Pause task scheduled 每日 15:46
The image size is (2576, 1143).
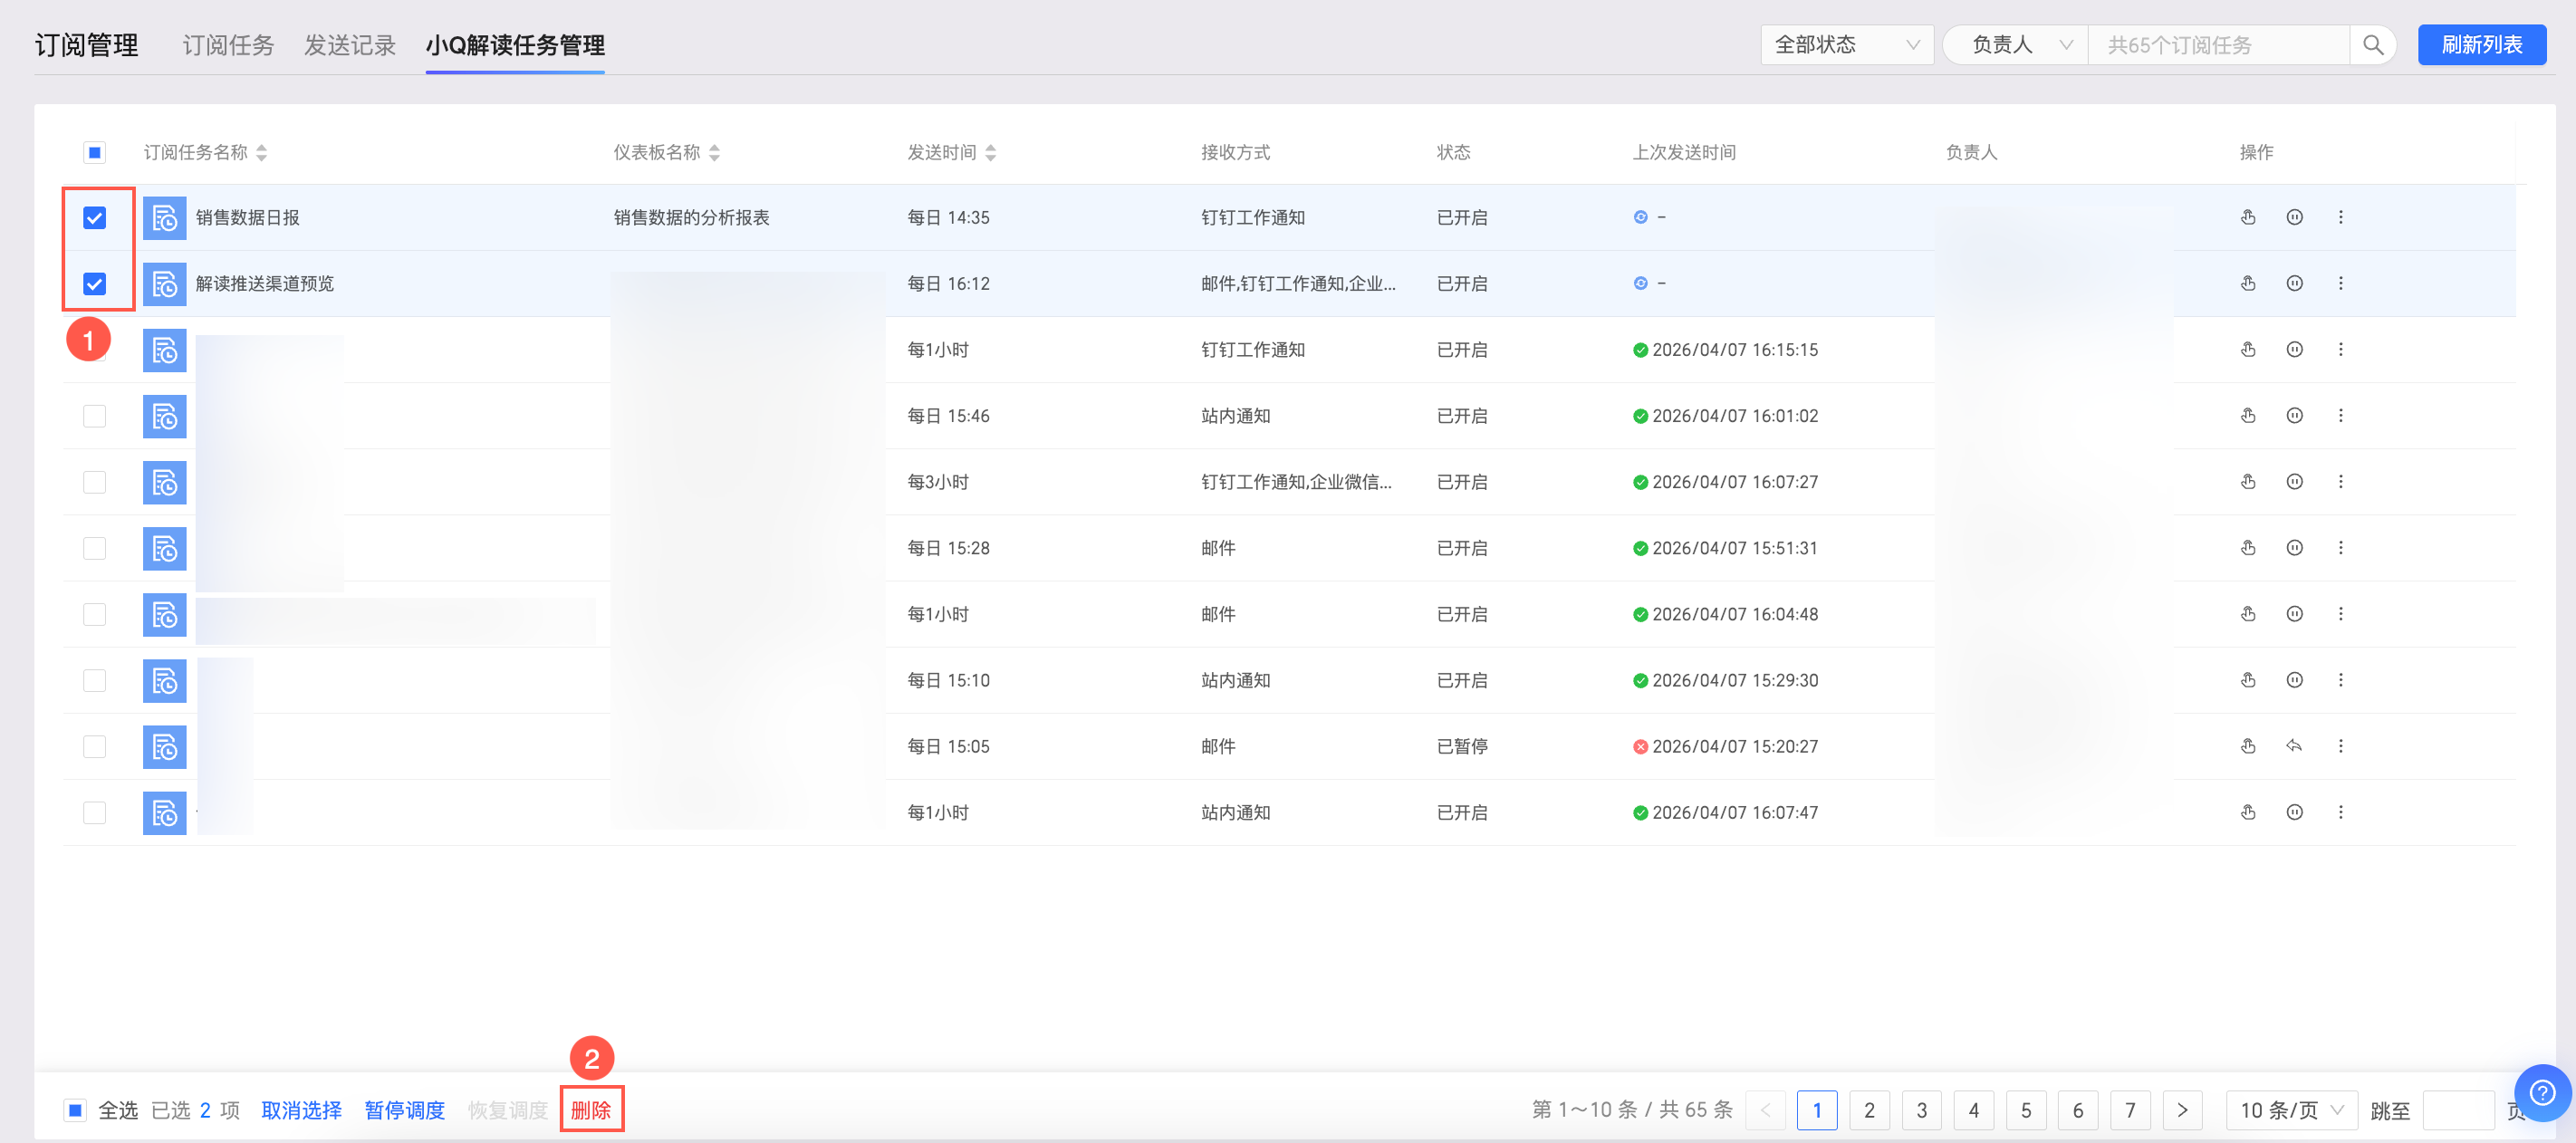pyautogui.click(x=2294, y=415)
